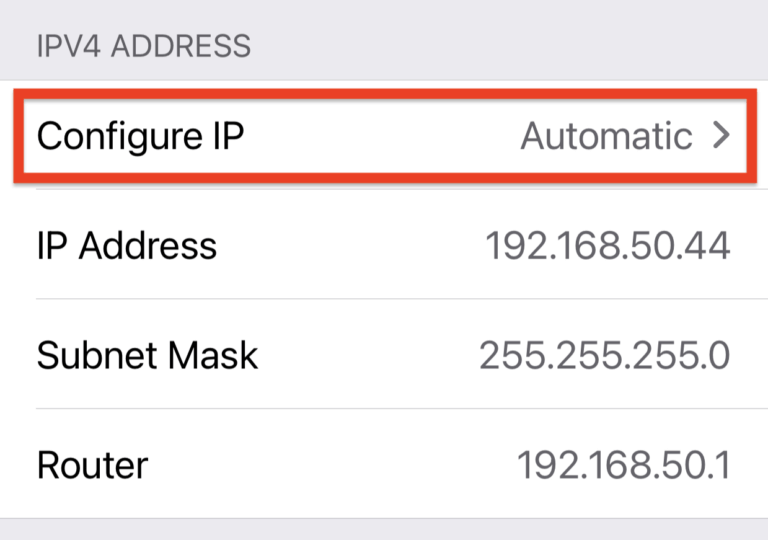Tap blank middle of the IP Address row
Screen dimensions: 768x540
pos(350,245)
